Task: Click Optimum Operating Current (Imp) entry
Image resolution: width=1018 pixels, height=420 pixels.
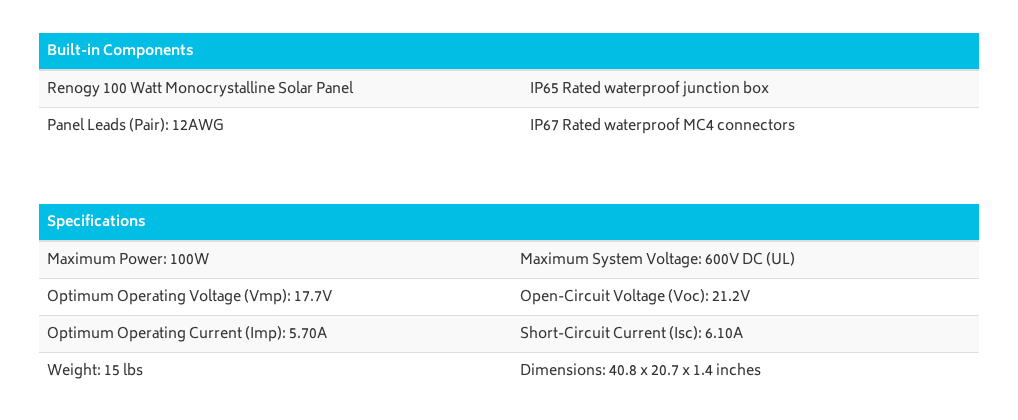Action: (x=187, y=334)
